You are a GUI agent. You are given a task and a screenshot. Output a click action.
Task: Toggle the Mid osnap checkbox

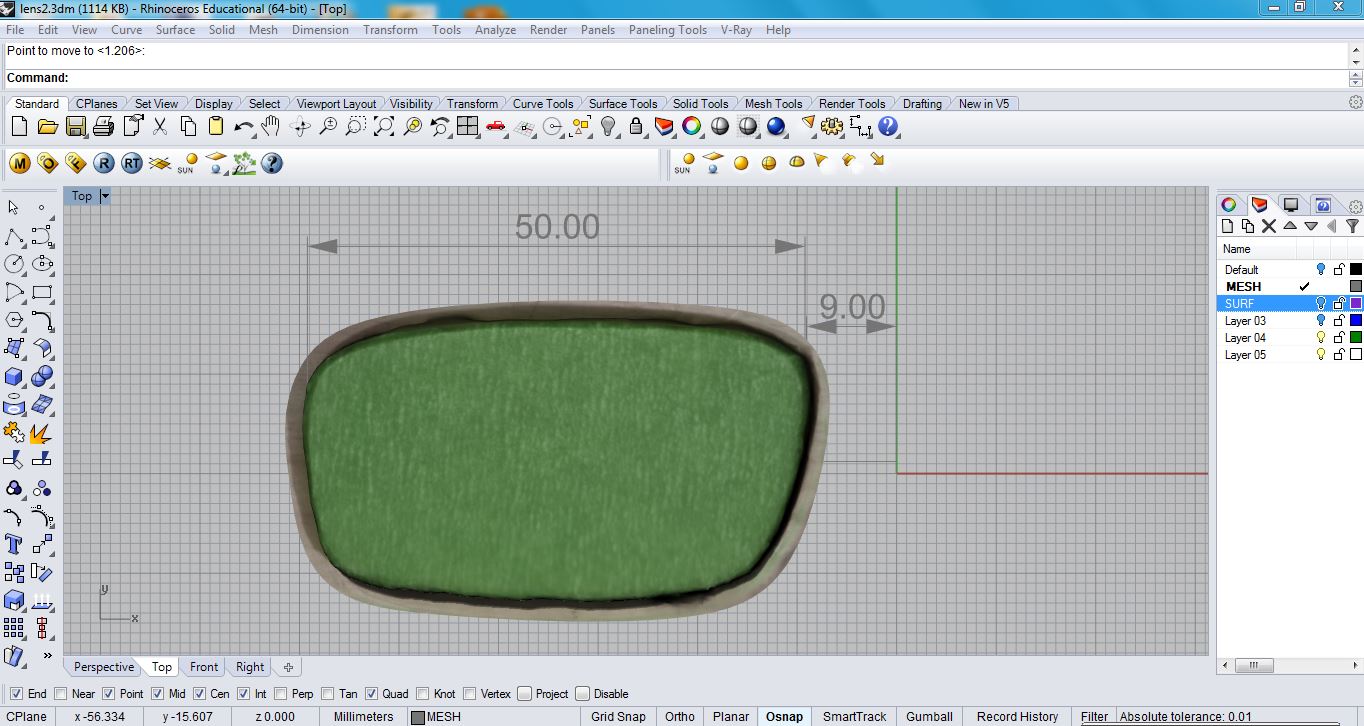(x=157, y=693)
